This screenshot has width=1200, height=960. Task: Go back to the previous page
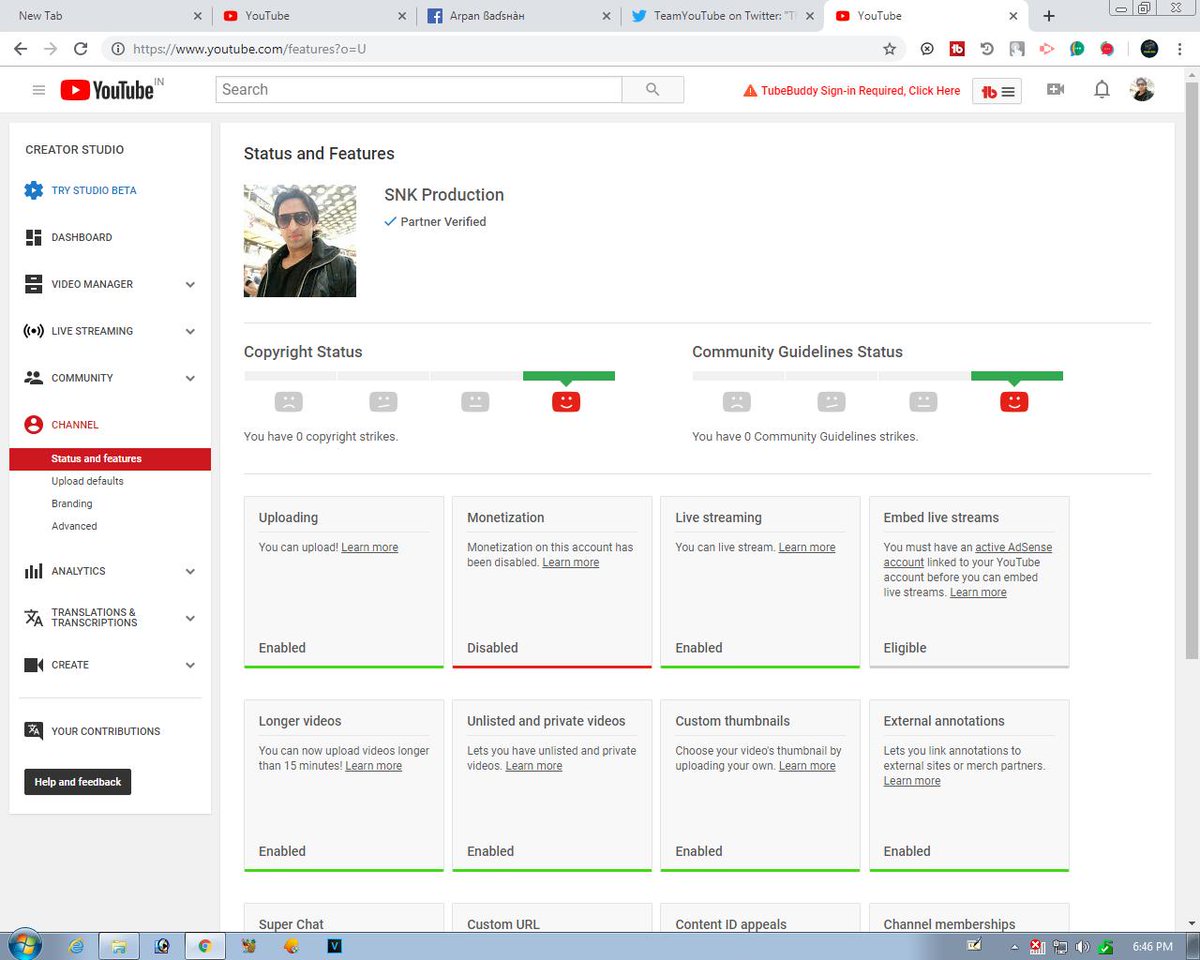click(x=21, y=48)
